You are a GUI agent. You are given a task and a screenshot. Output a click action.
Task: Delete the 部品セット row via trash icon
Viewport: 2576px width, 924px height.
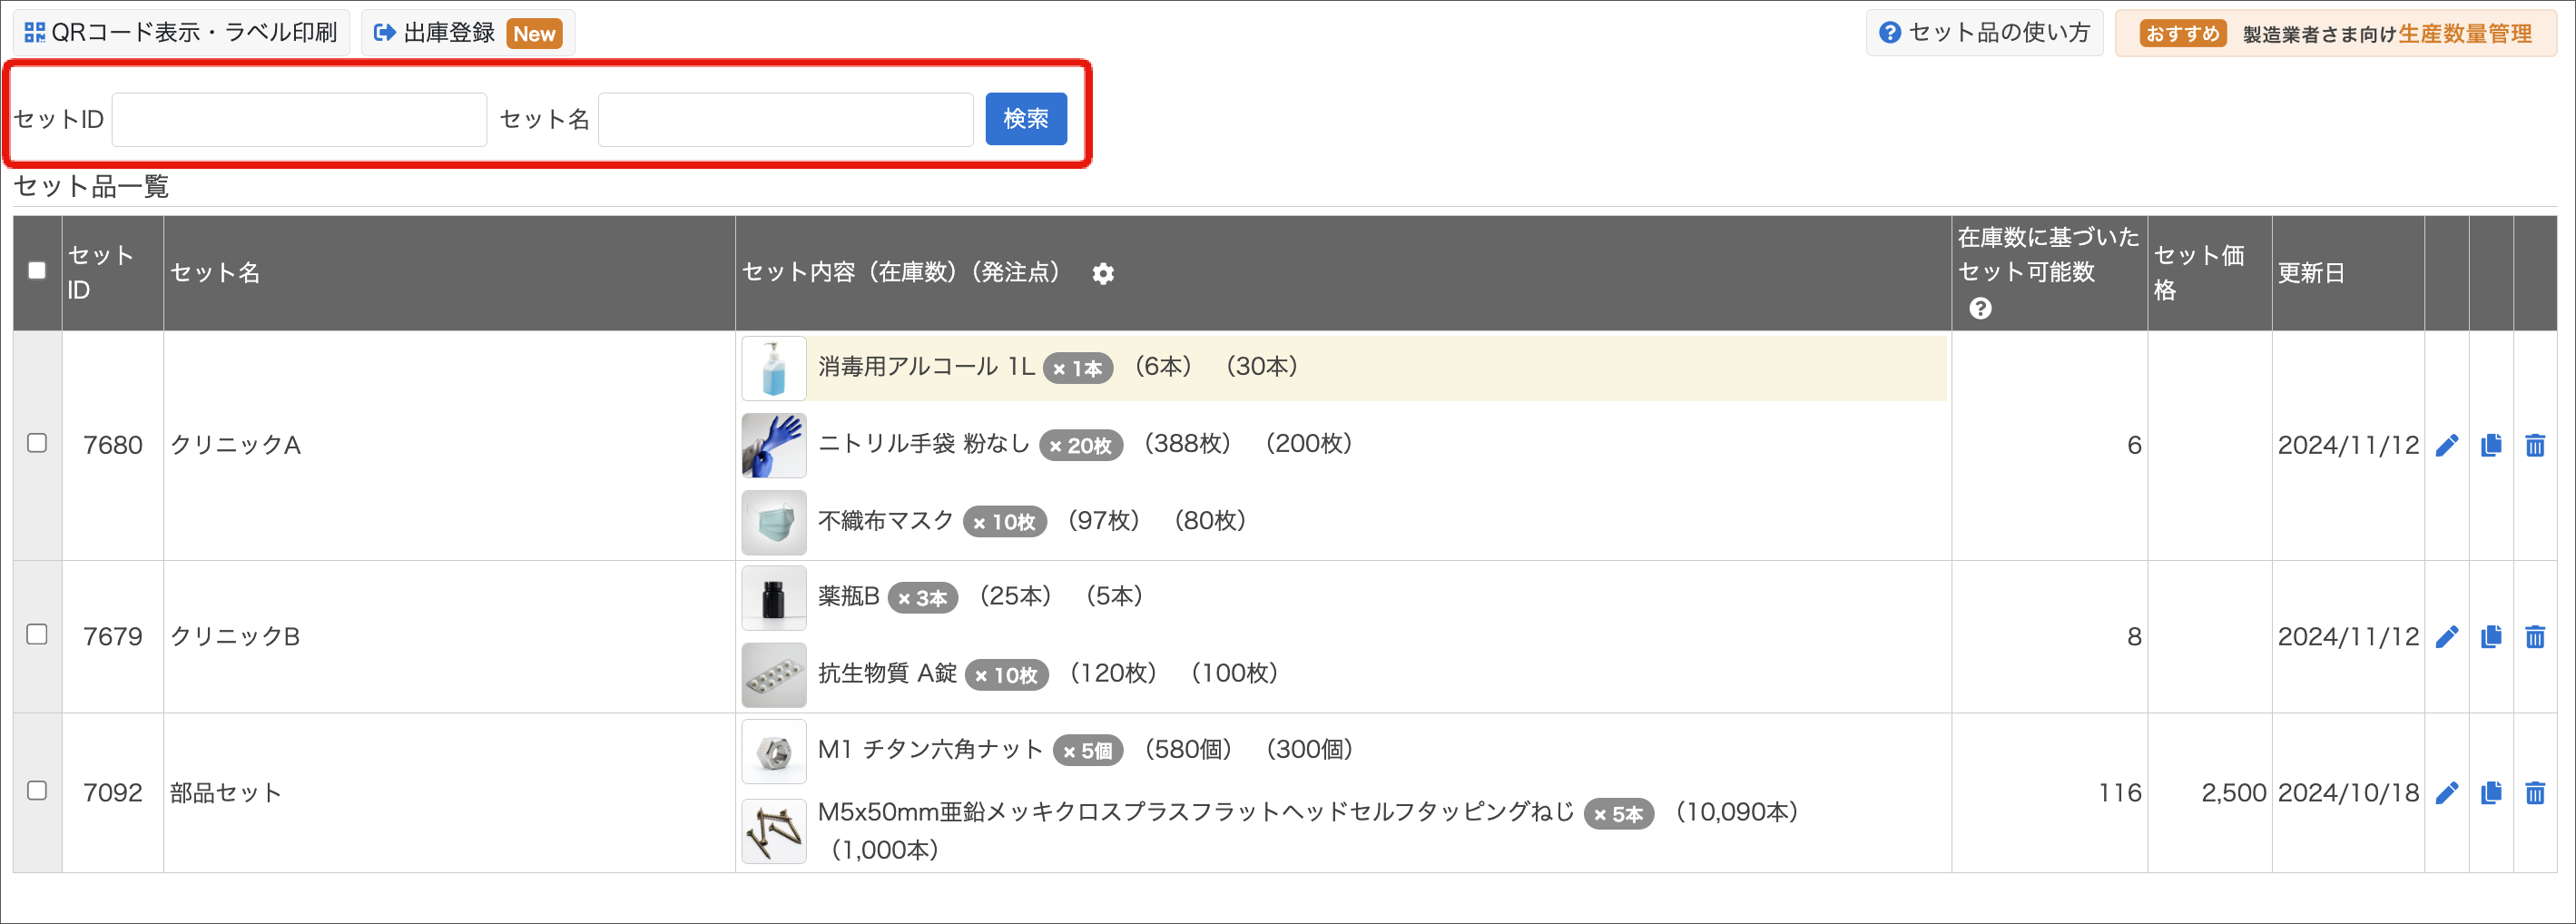click(x=2536, y=792)
